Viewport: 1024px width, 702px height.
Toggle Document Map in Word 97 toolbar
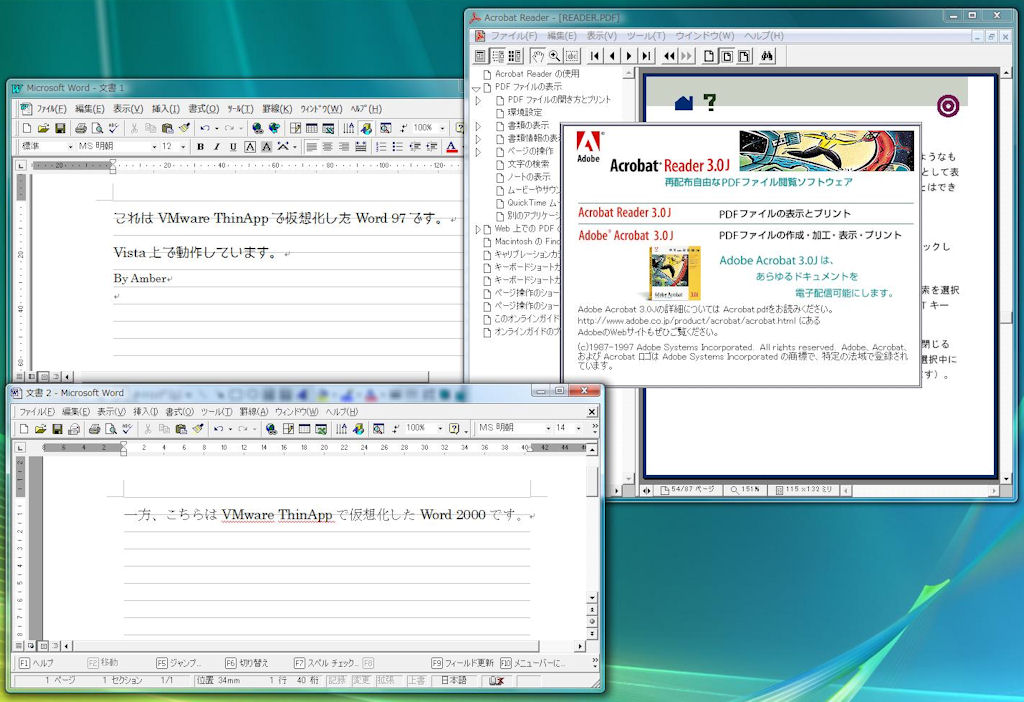[386, 128]
